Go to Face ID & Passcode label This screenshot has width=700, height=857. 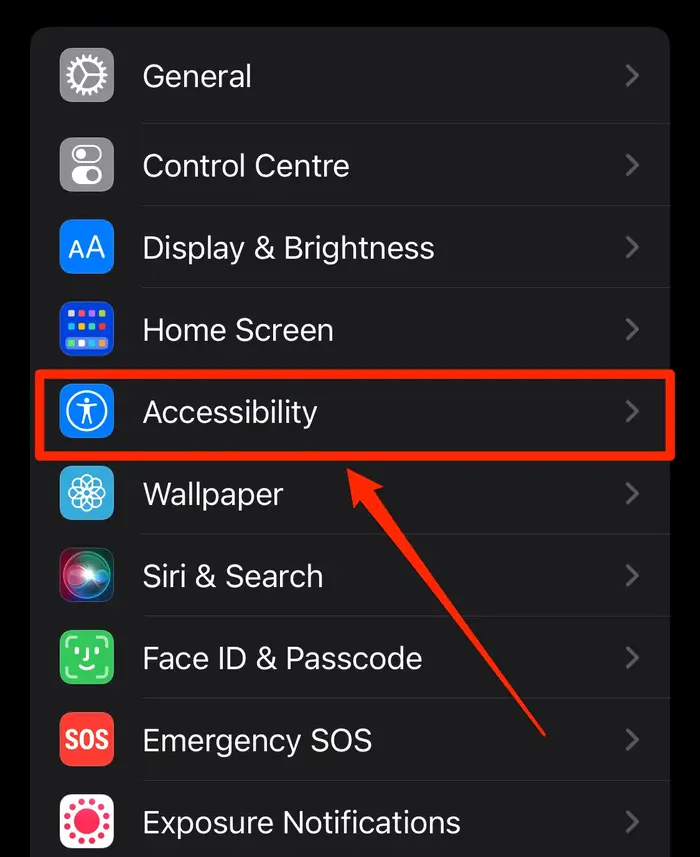click(x=283, y=658)
